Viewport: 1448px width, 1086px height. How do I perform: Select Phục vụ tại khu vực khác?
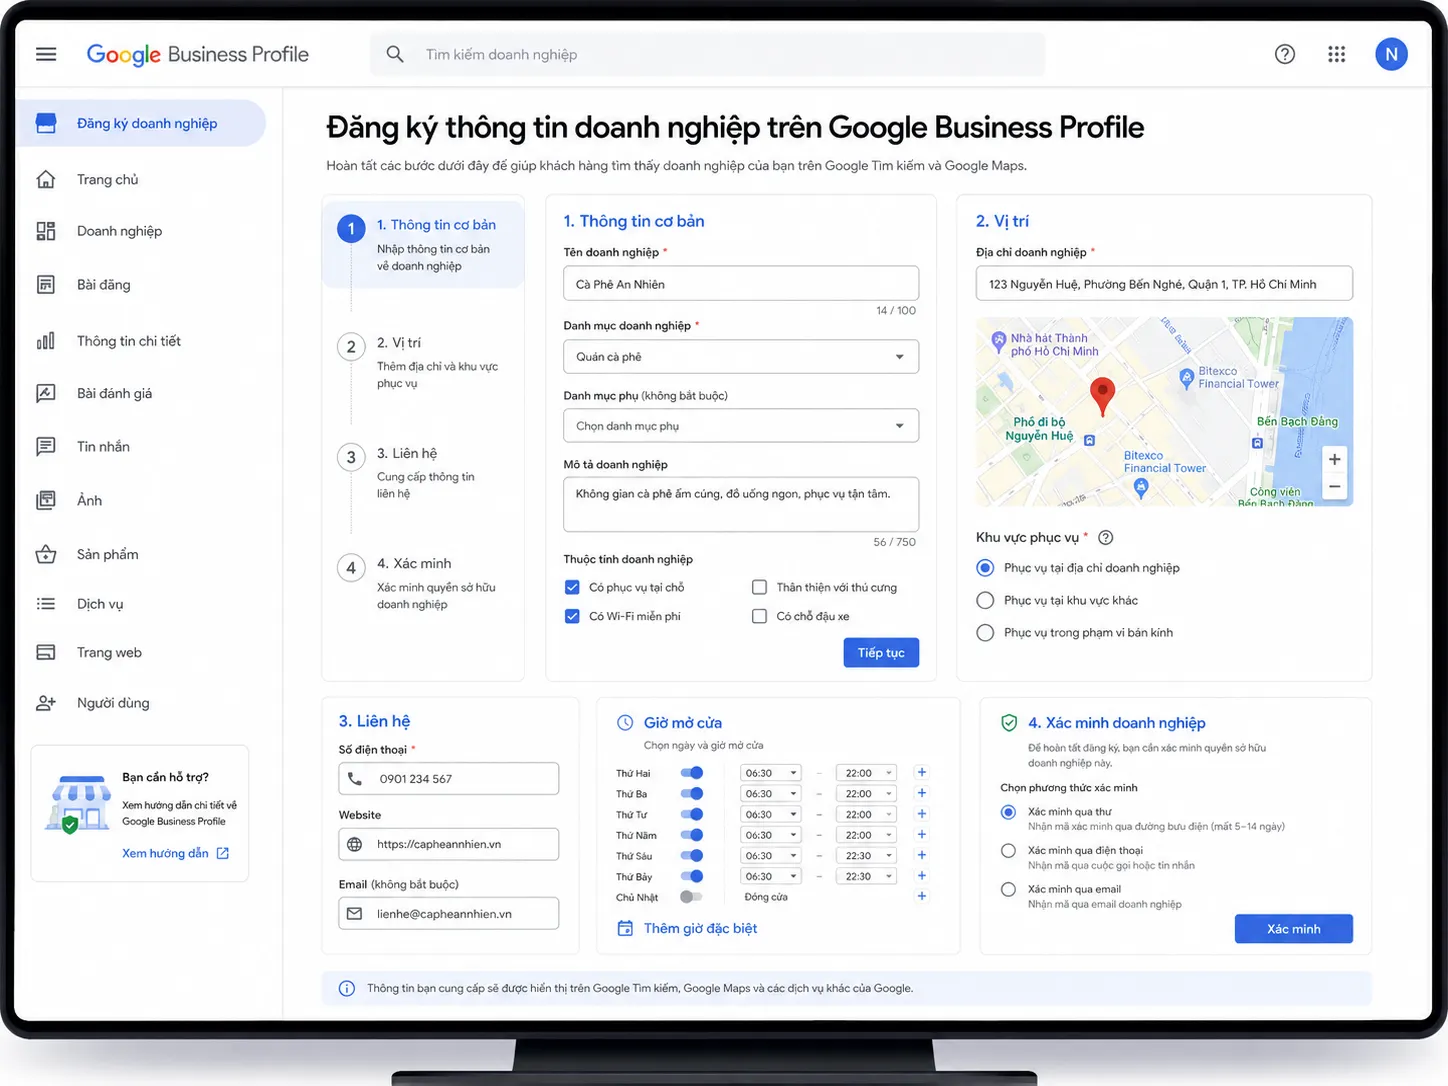click(x=985, y=600)
